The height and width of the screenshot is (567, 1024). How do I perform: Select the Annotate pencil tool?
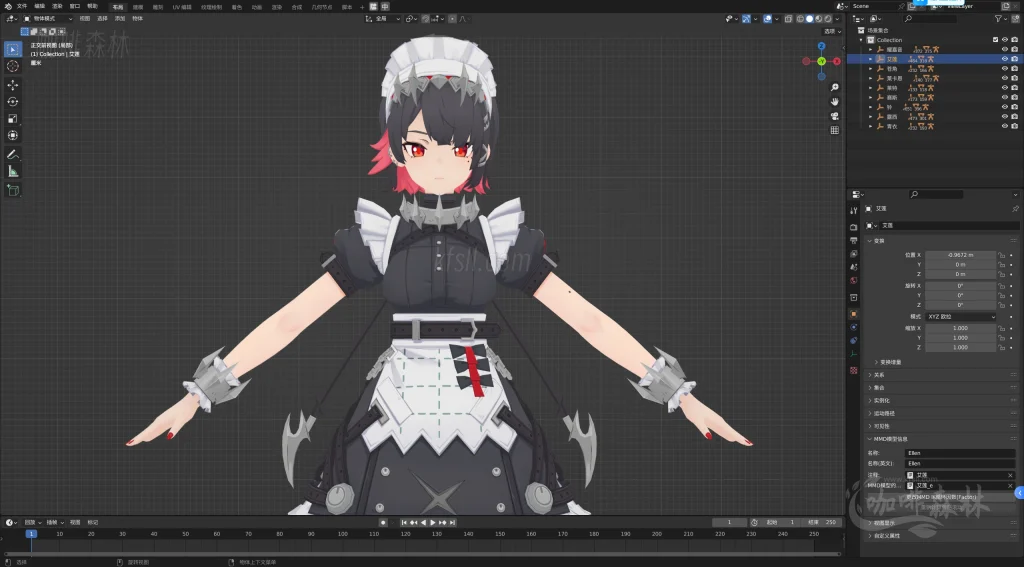tap(12, 155)
